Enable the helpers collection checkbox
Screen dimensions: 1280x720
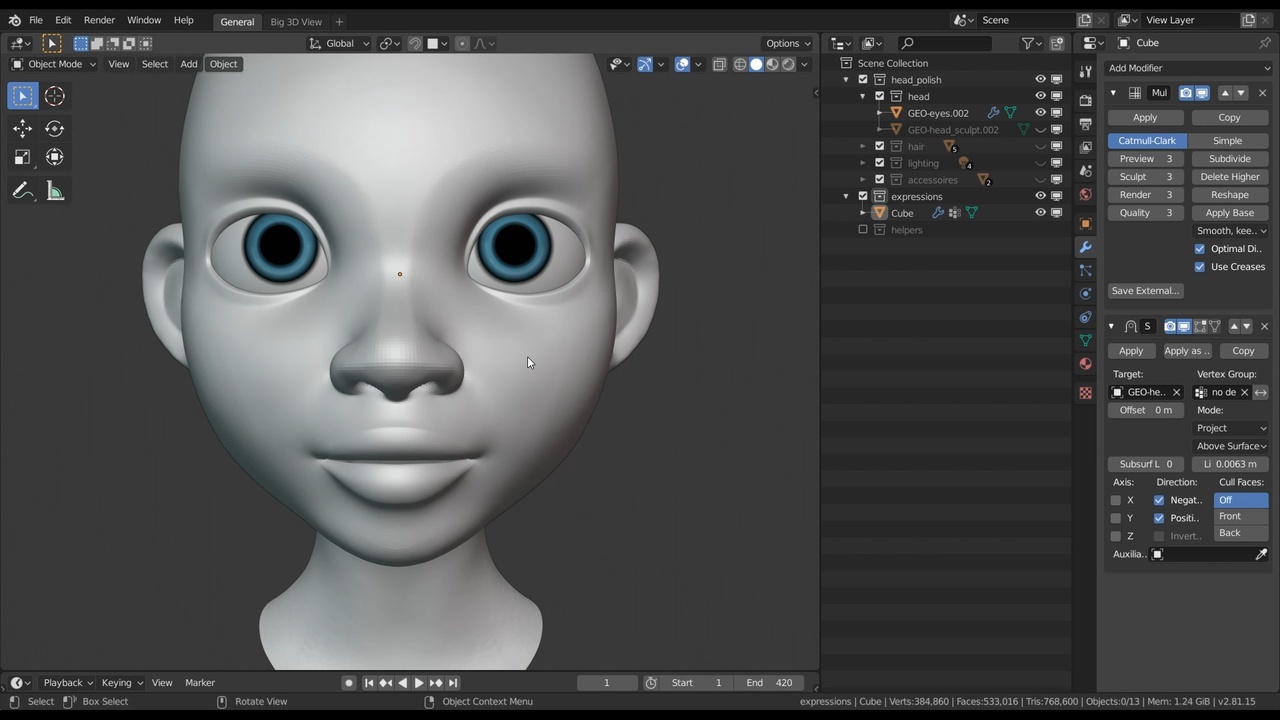click(x=863, y=230)
